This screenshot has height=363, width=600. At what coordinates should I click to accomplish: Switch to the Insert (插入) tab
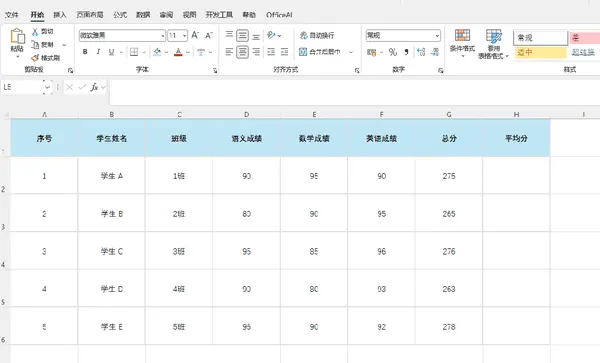(x=60, y=15)
